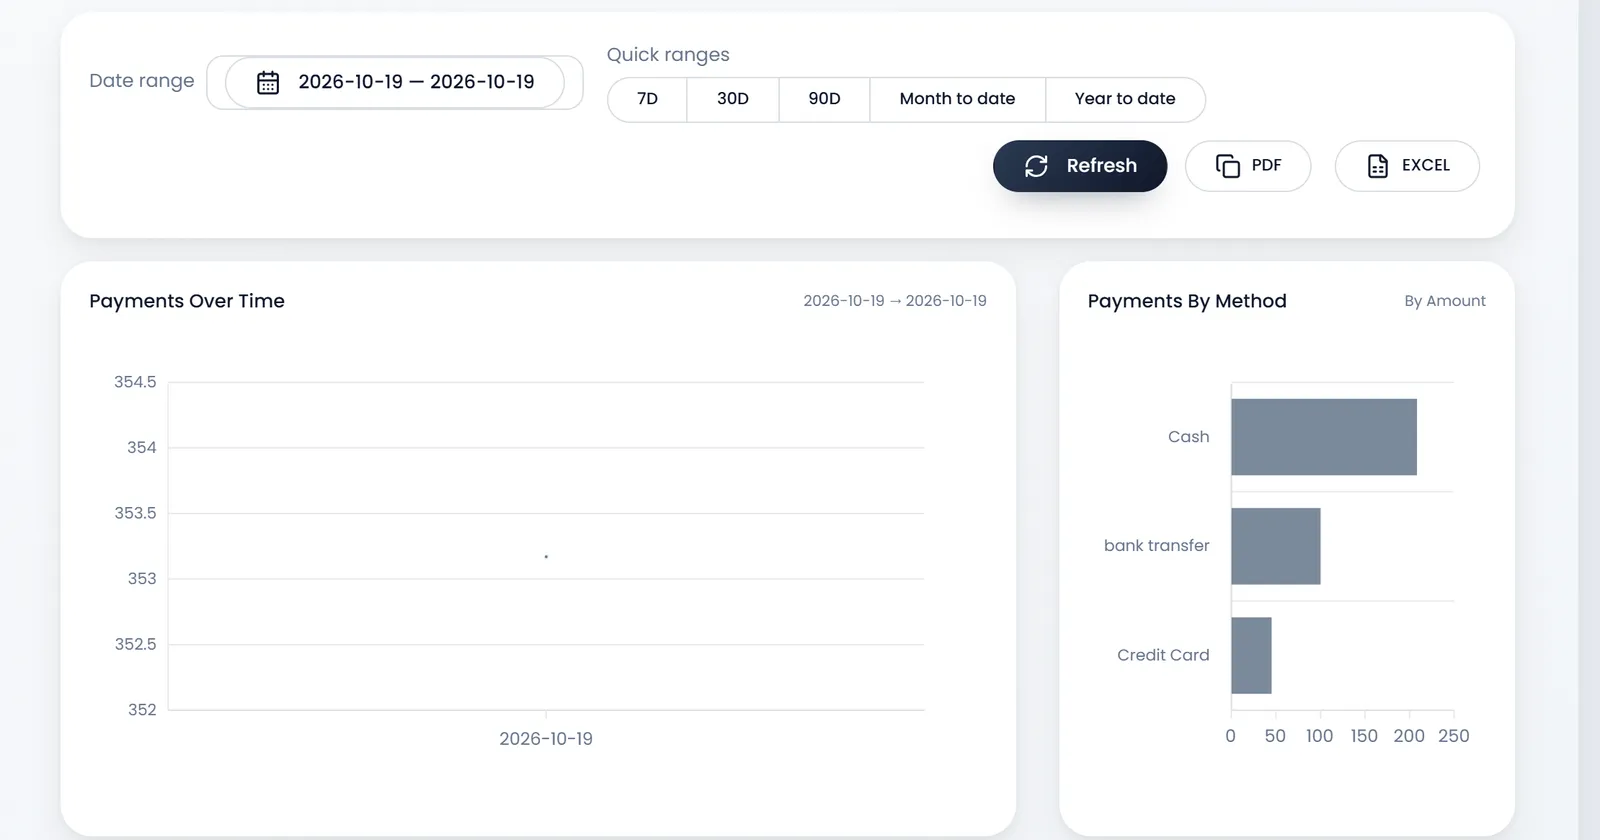Click the bank transfer bar
This screenshot has width=1600, height=840.
(1276, 546)
